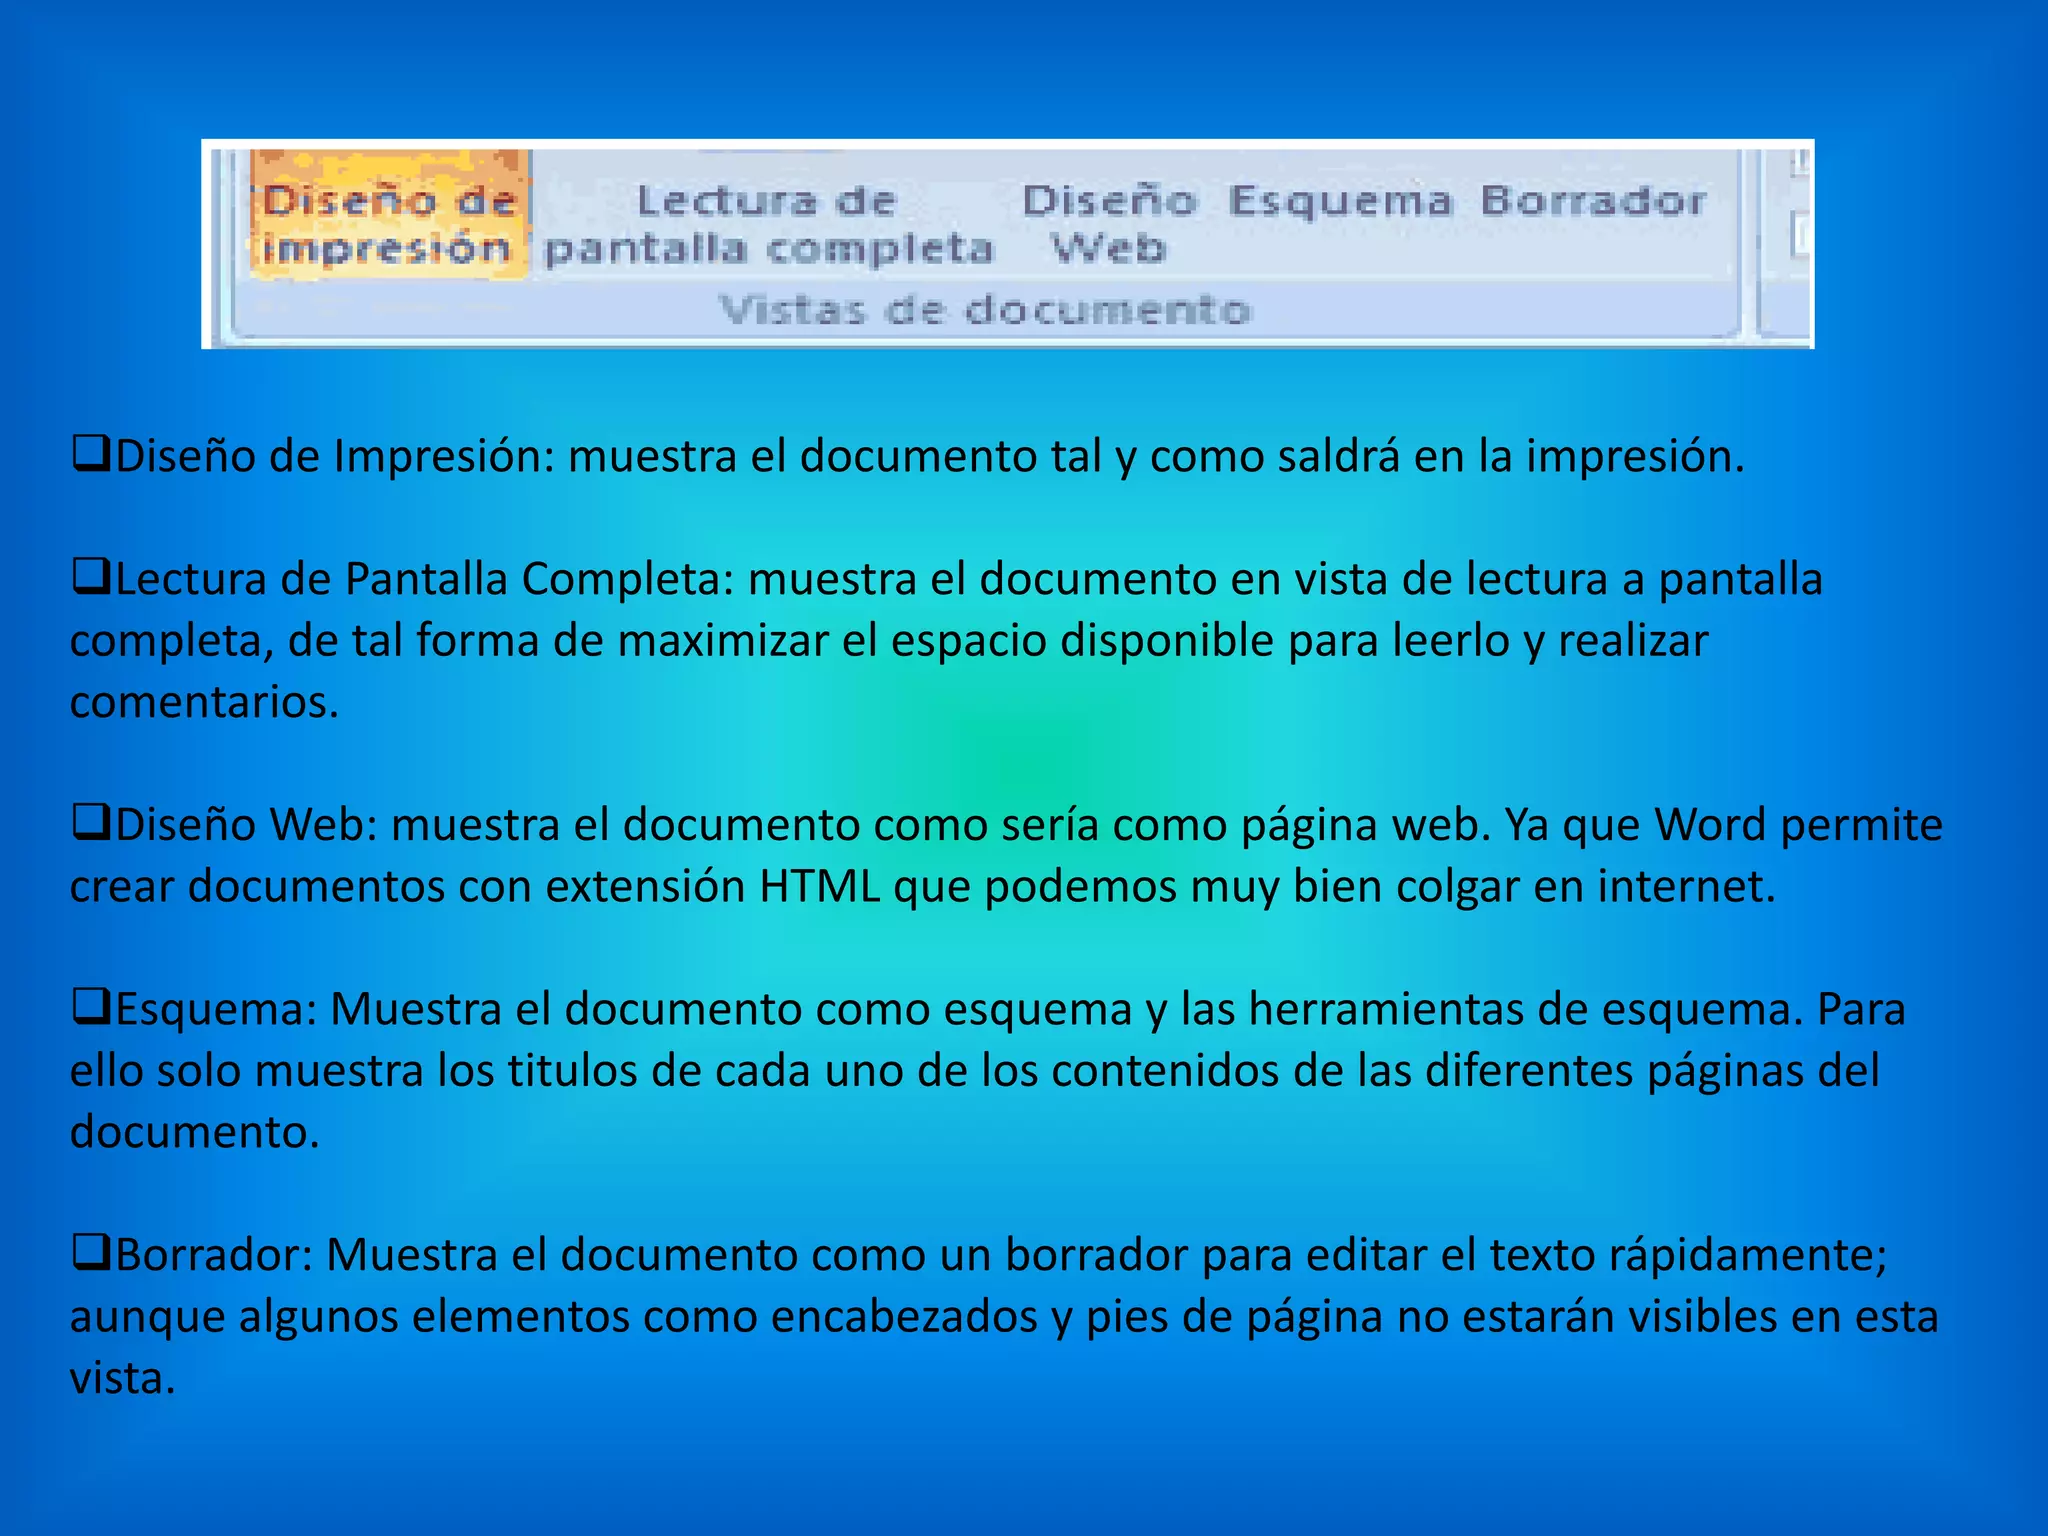Viewport: 2048px width, 1536px height.
Task: Click the checkbox bullet before Lectura de Pantalla
Action: (91, 578)
